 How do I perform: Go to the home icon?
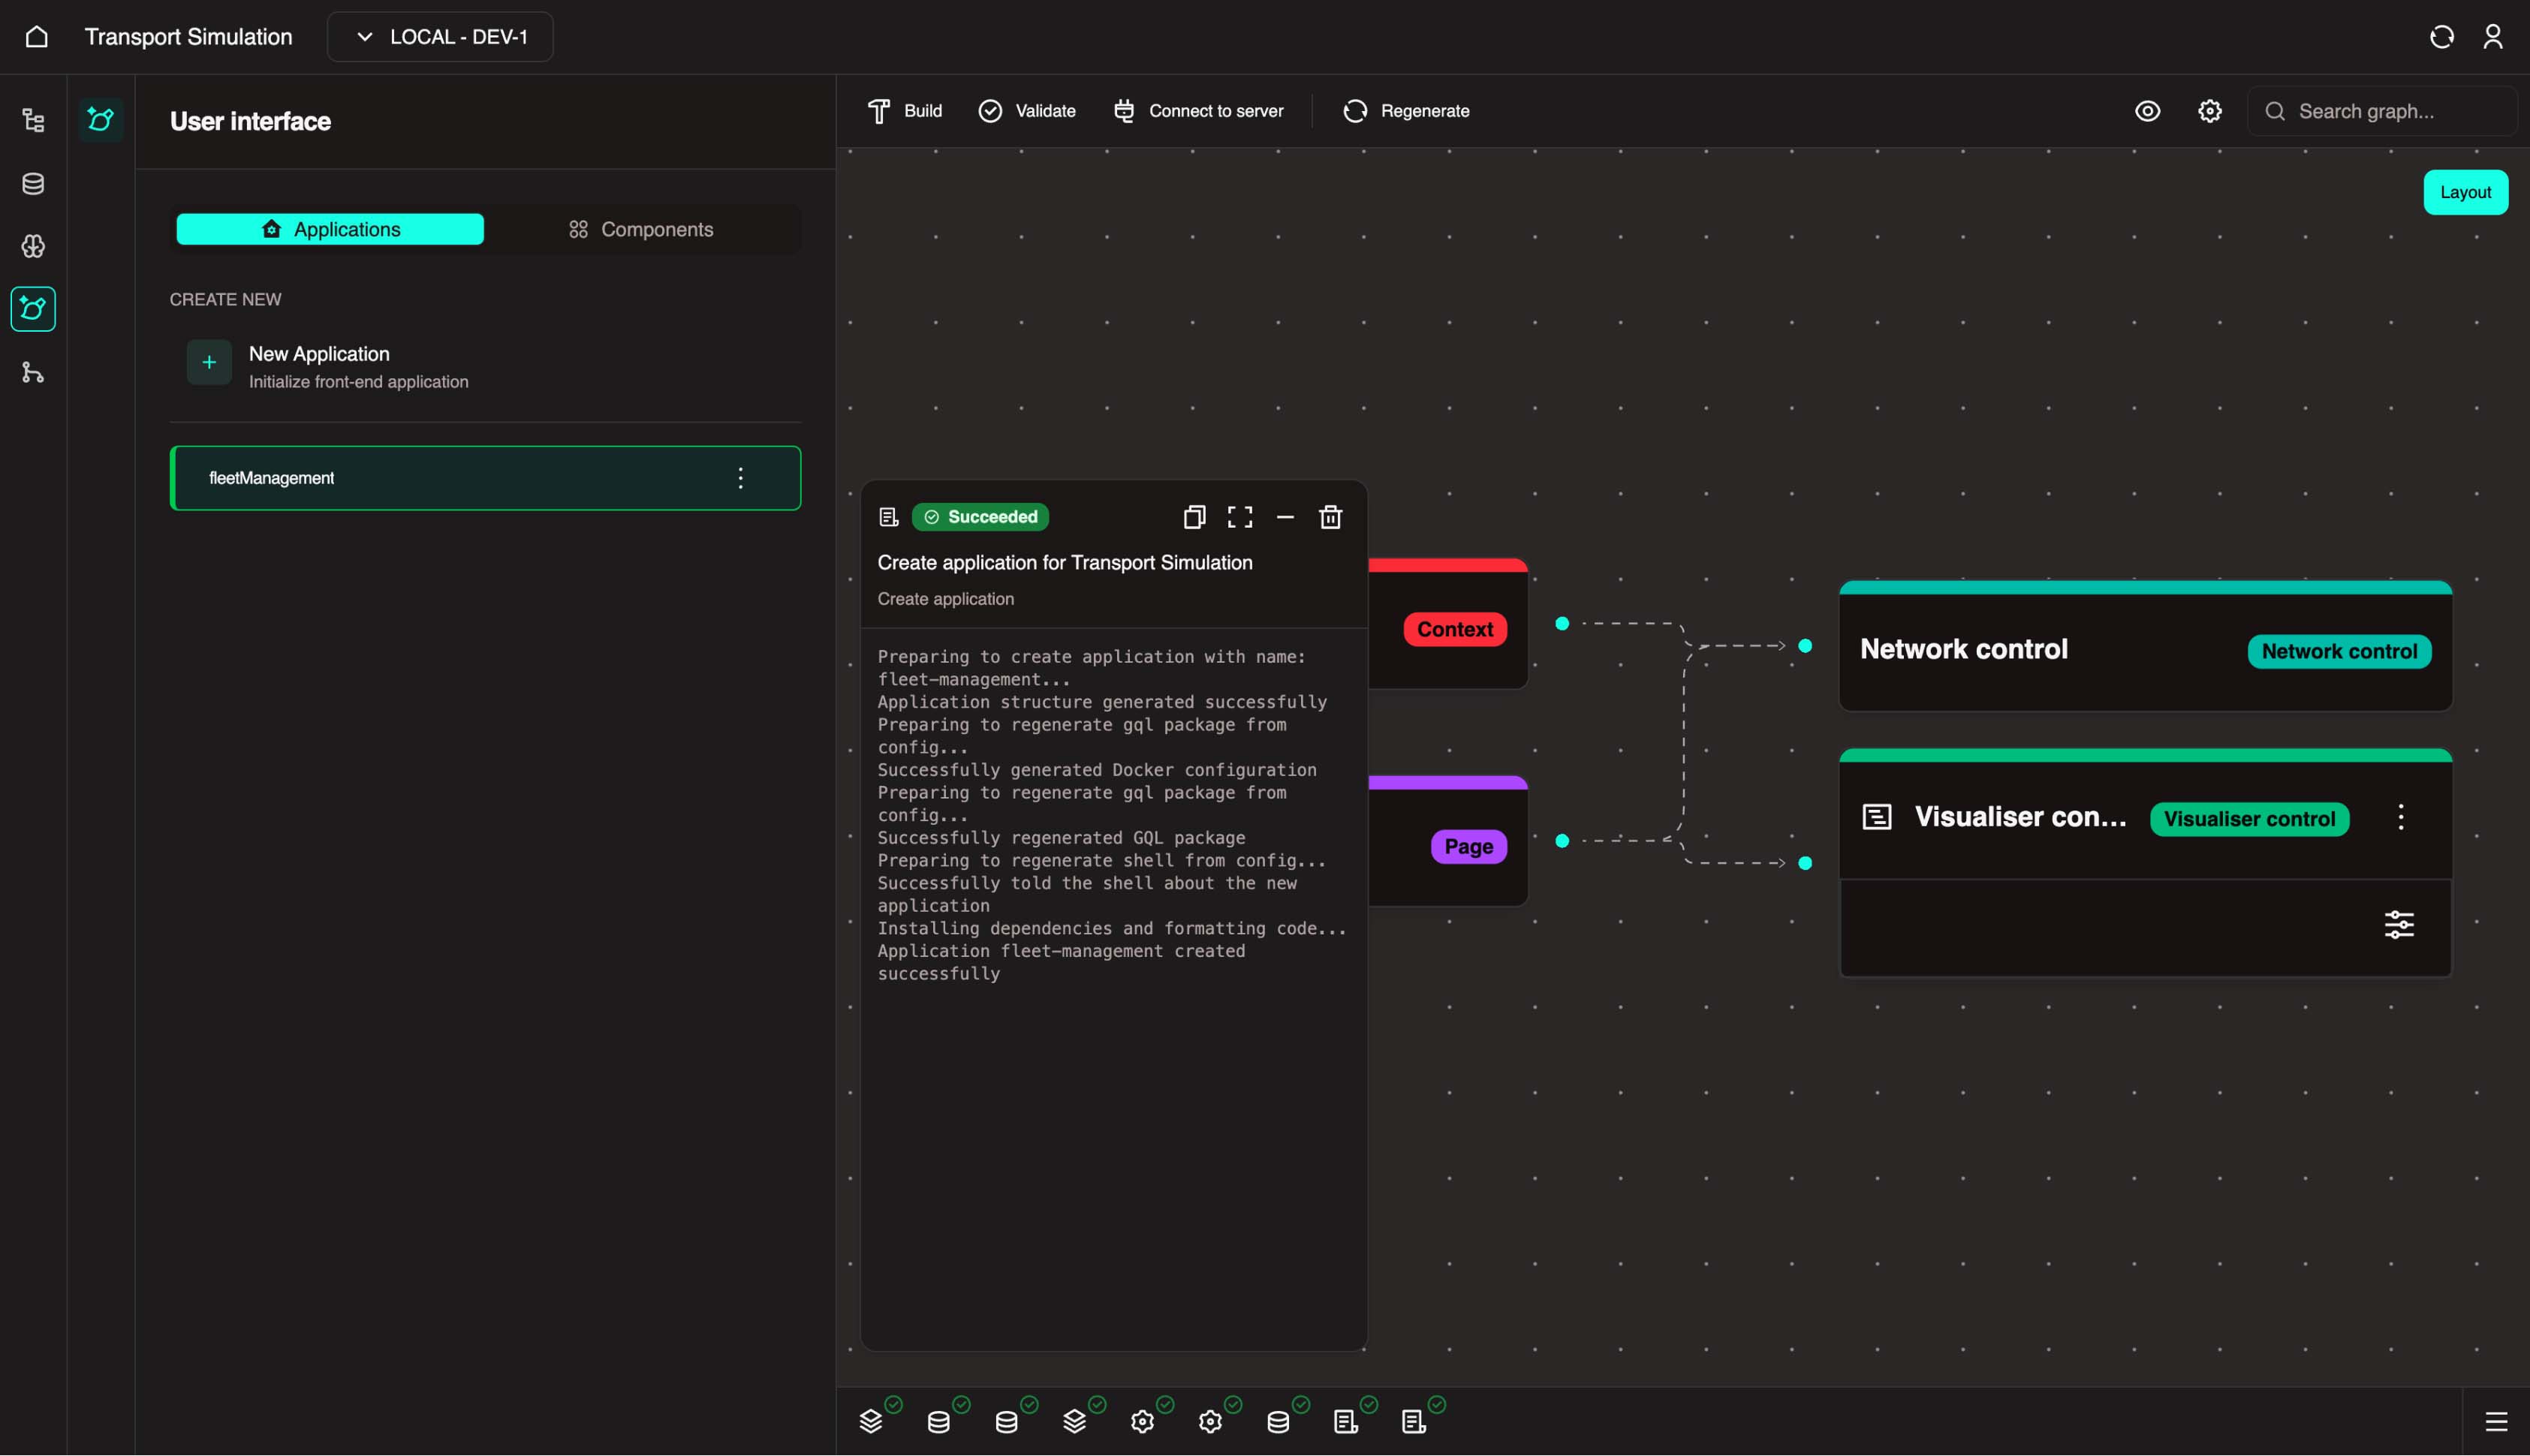(37, 37)
